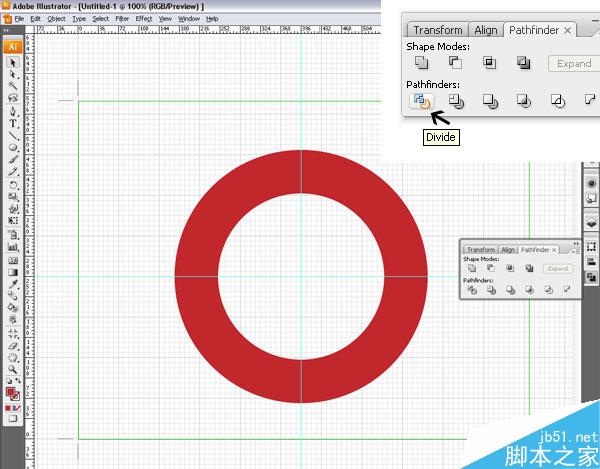Select the Live Paint Bucket tool

pyautogui.click(x=13, y=307)
